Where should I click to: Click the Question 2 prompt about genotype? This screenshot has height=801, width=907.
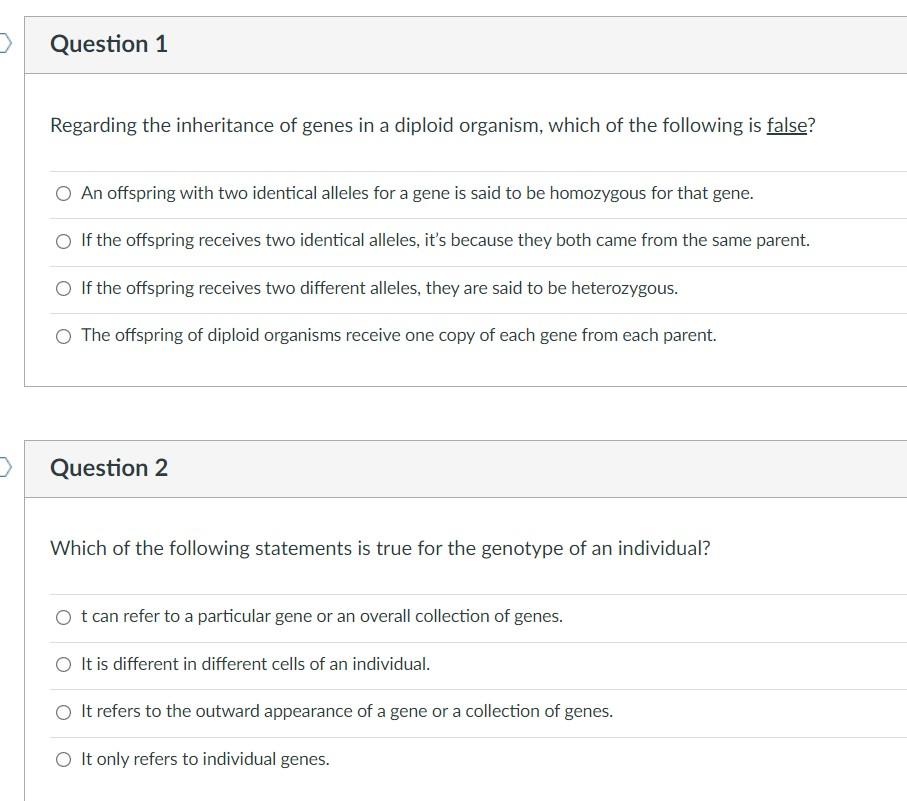pos(380,548)
